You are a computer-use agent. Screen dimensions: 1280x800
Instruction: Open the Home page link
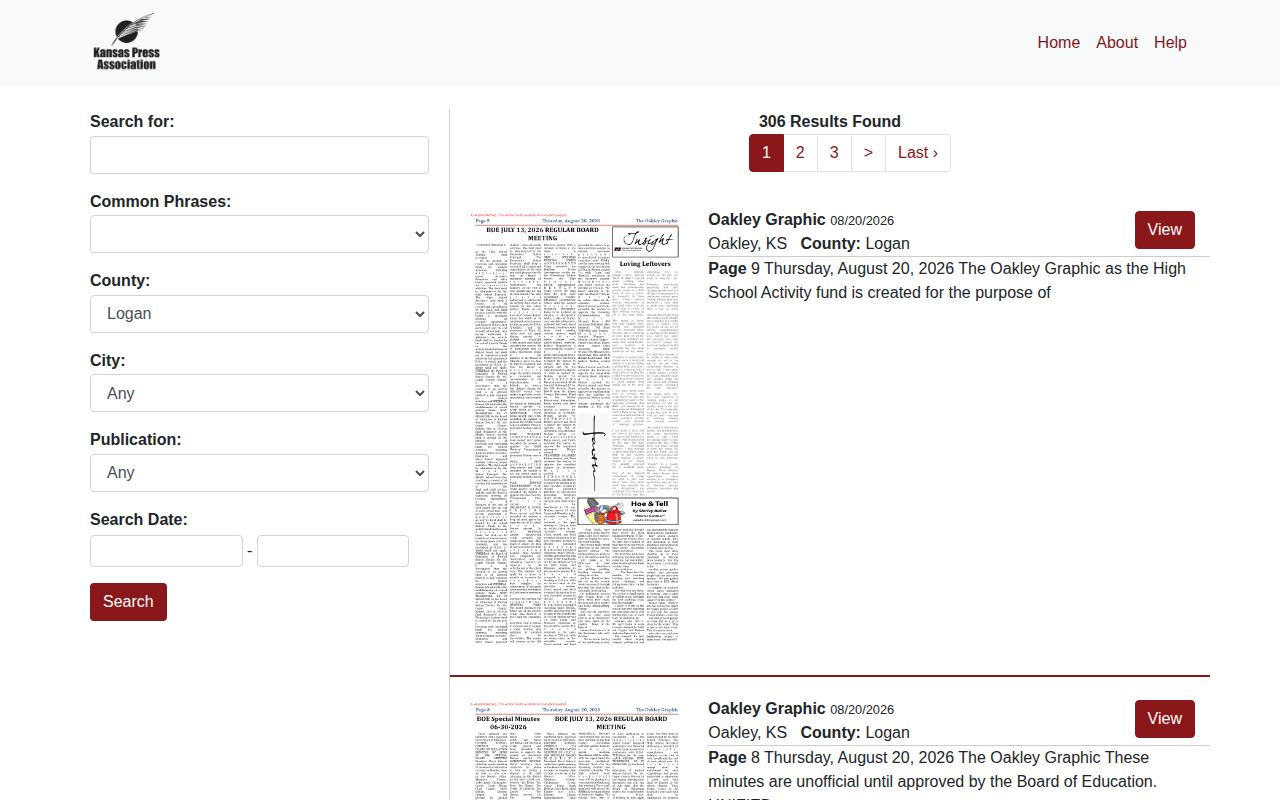pos(1058,42)
